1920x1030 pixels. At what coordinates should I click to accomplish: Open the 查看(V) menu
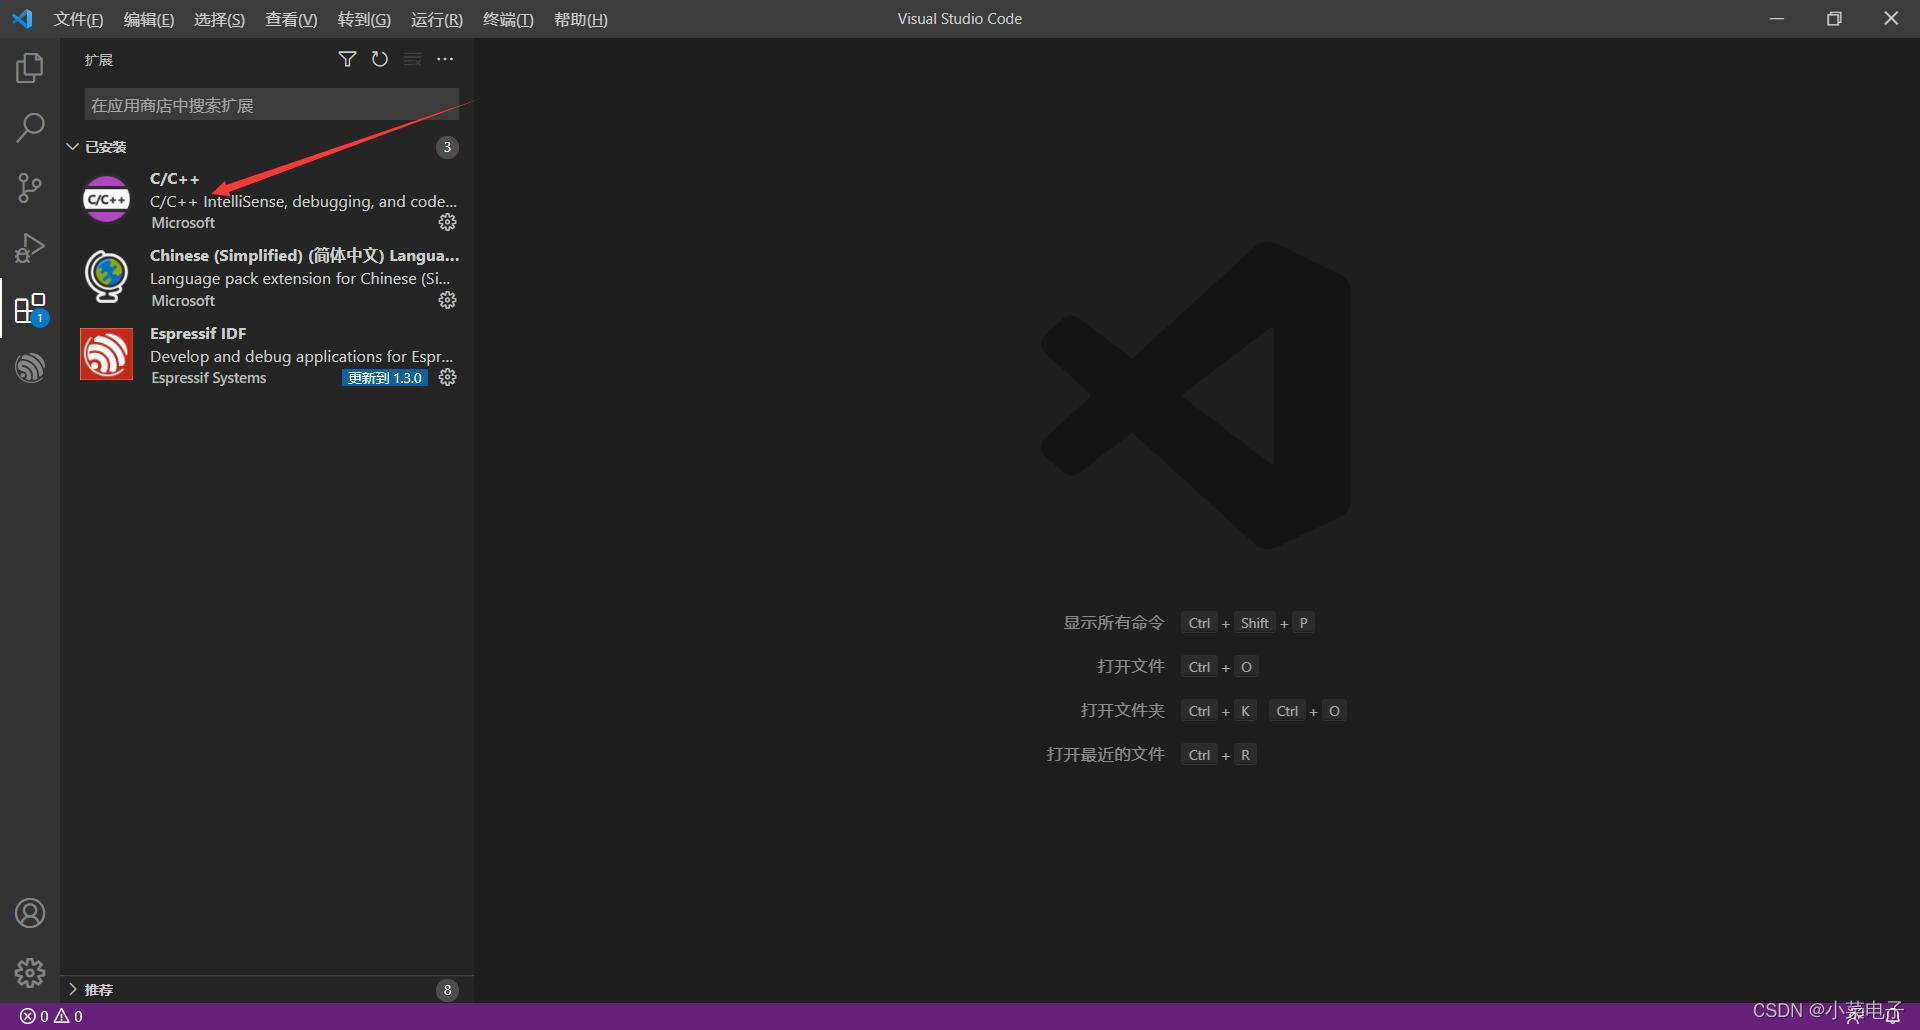click(x=291, y=19)
